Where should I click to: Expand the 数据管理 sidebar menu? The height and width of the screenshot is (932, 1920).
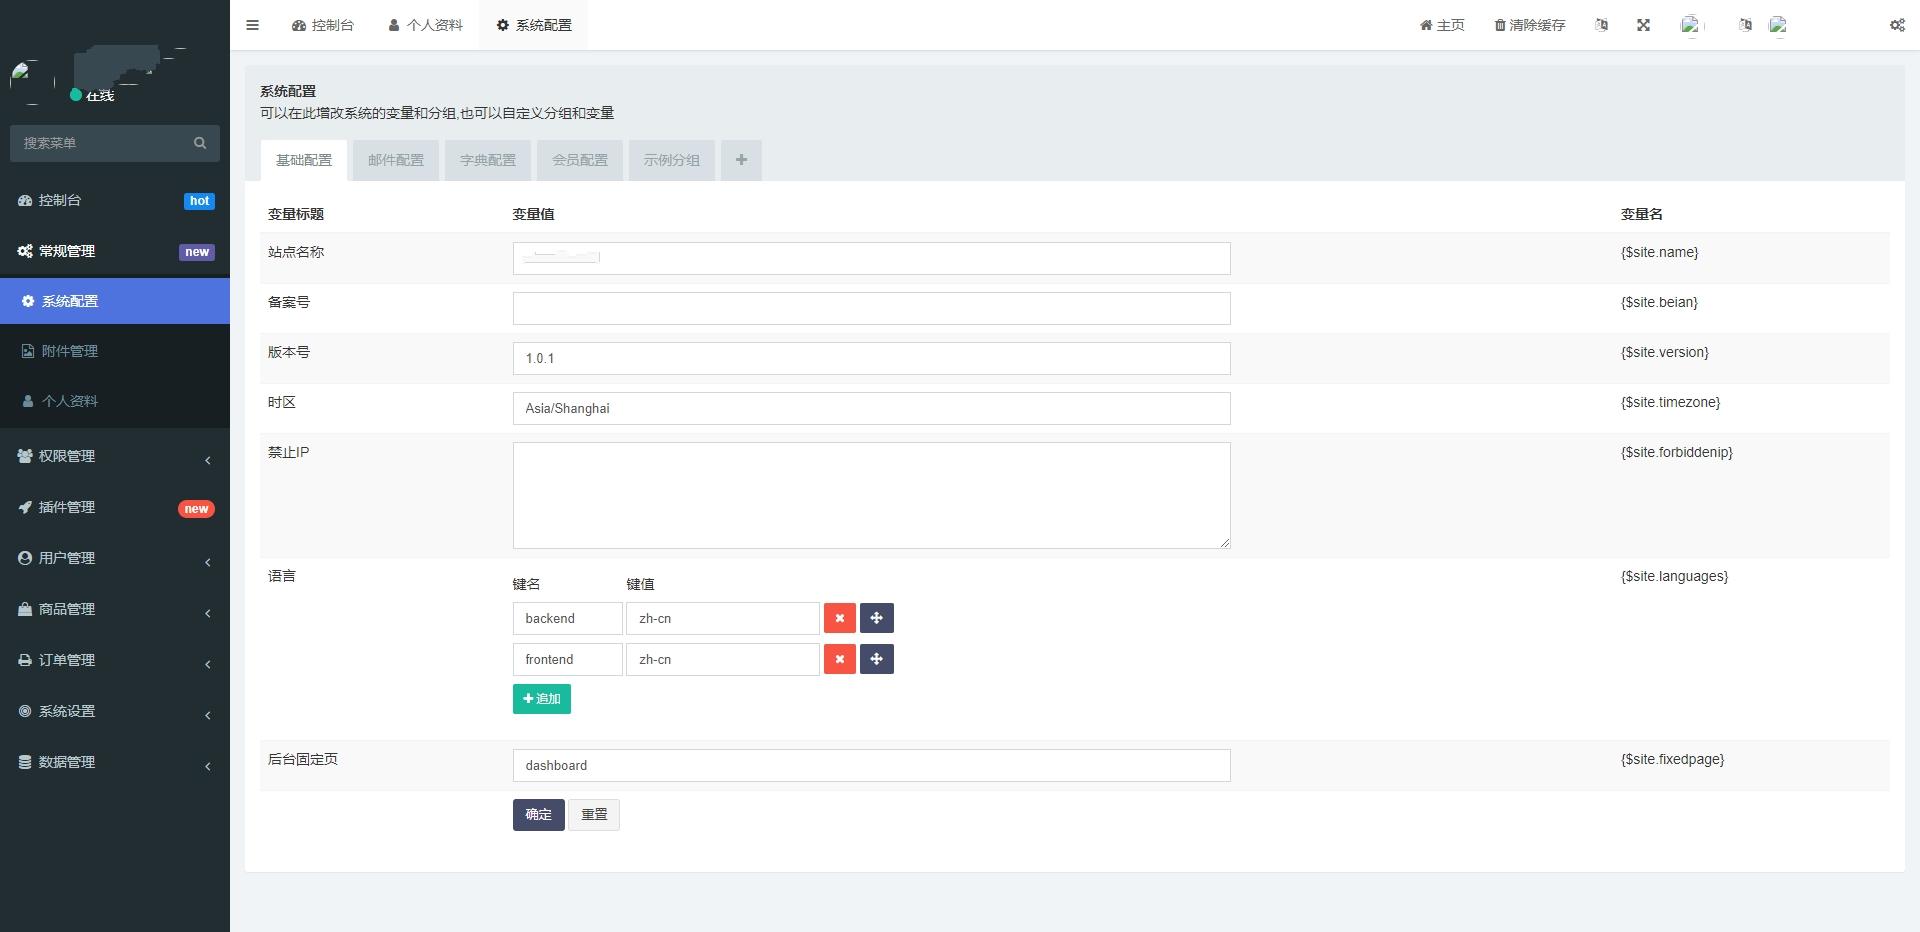point(115,762)
